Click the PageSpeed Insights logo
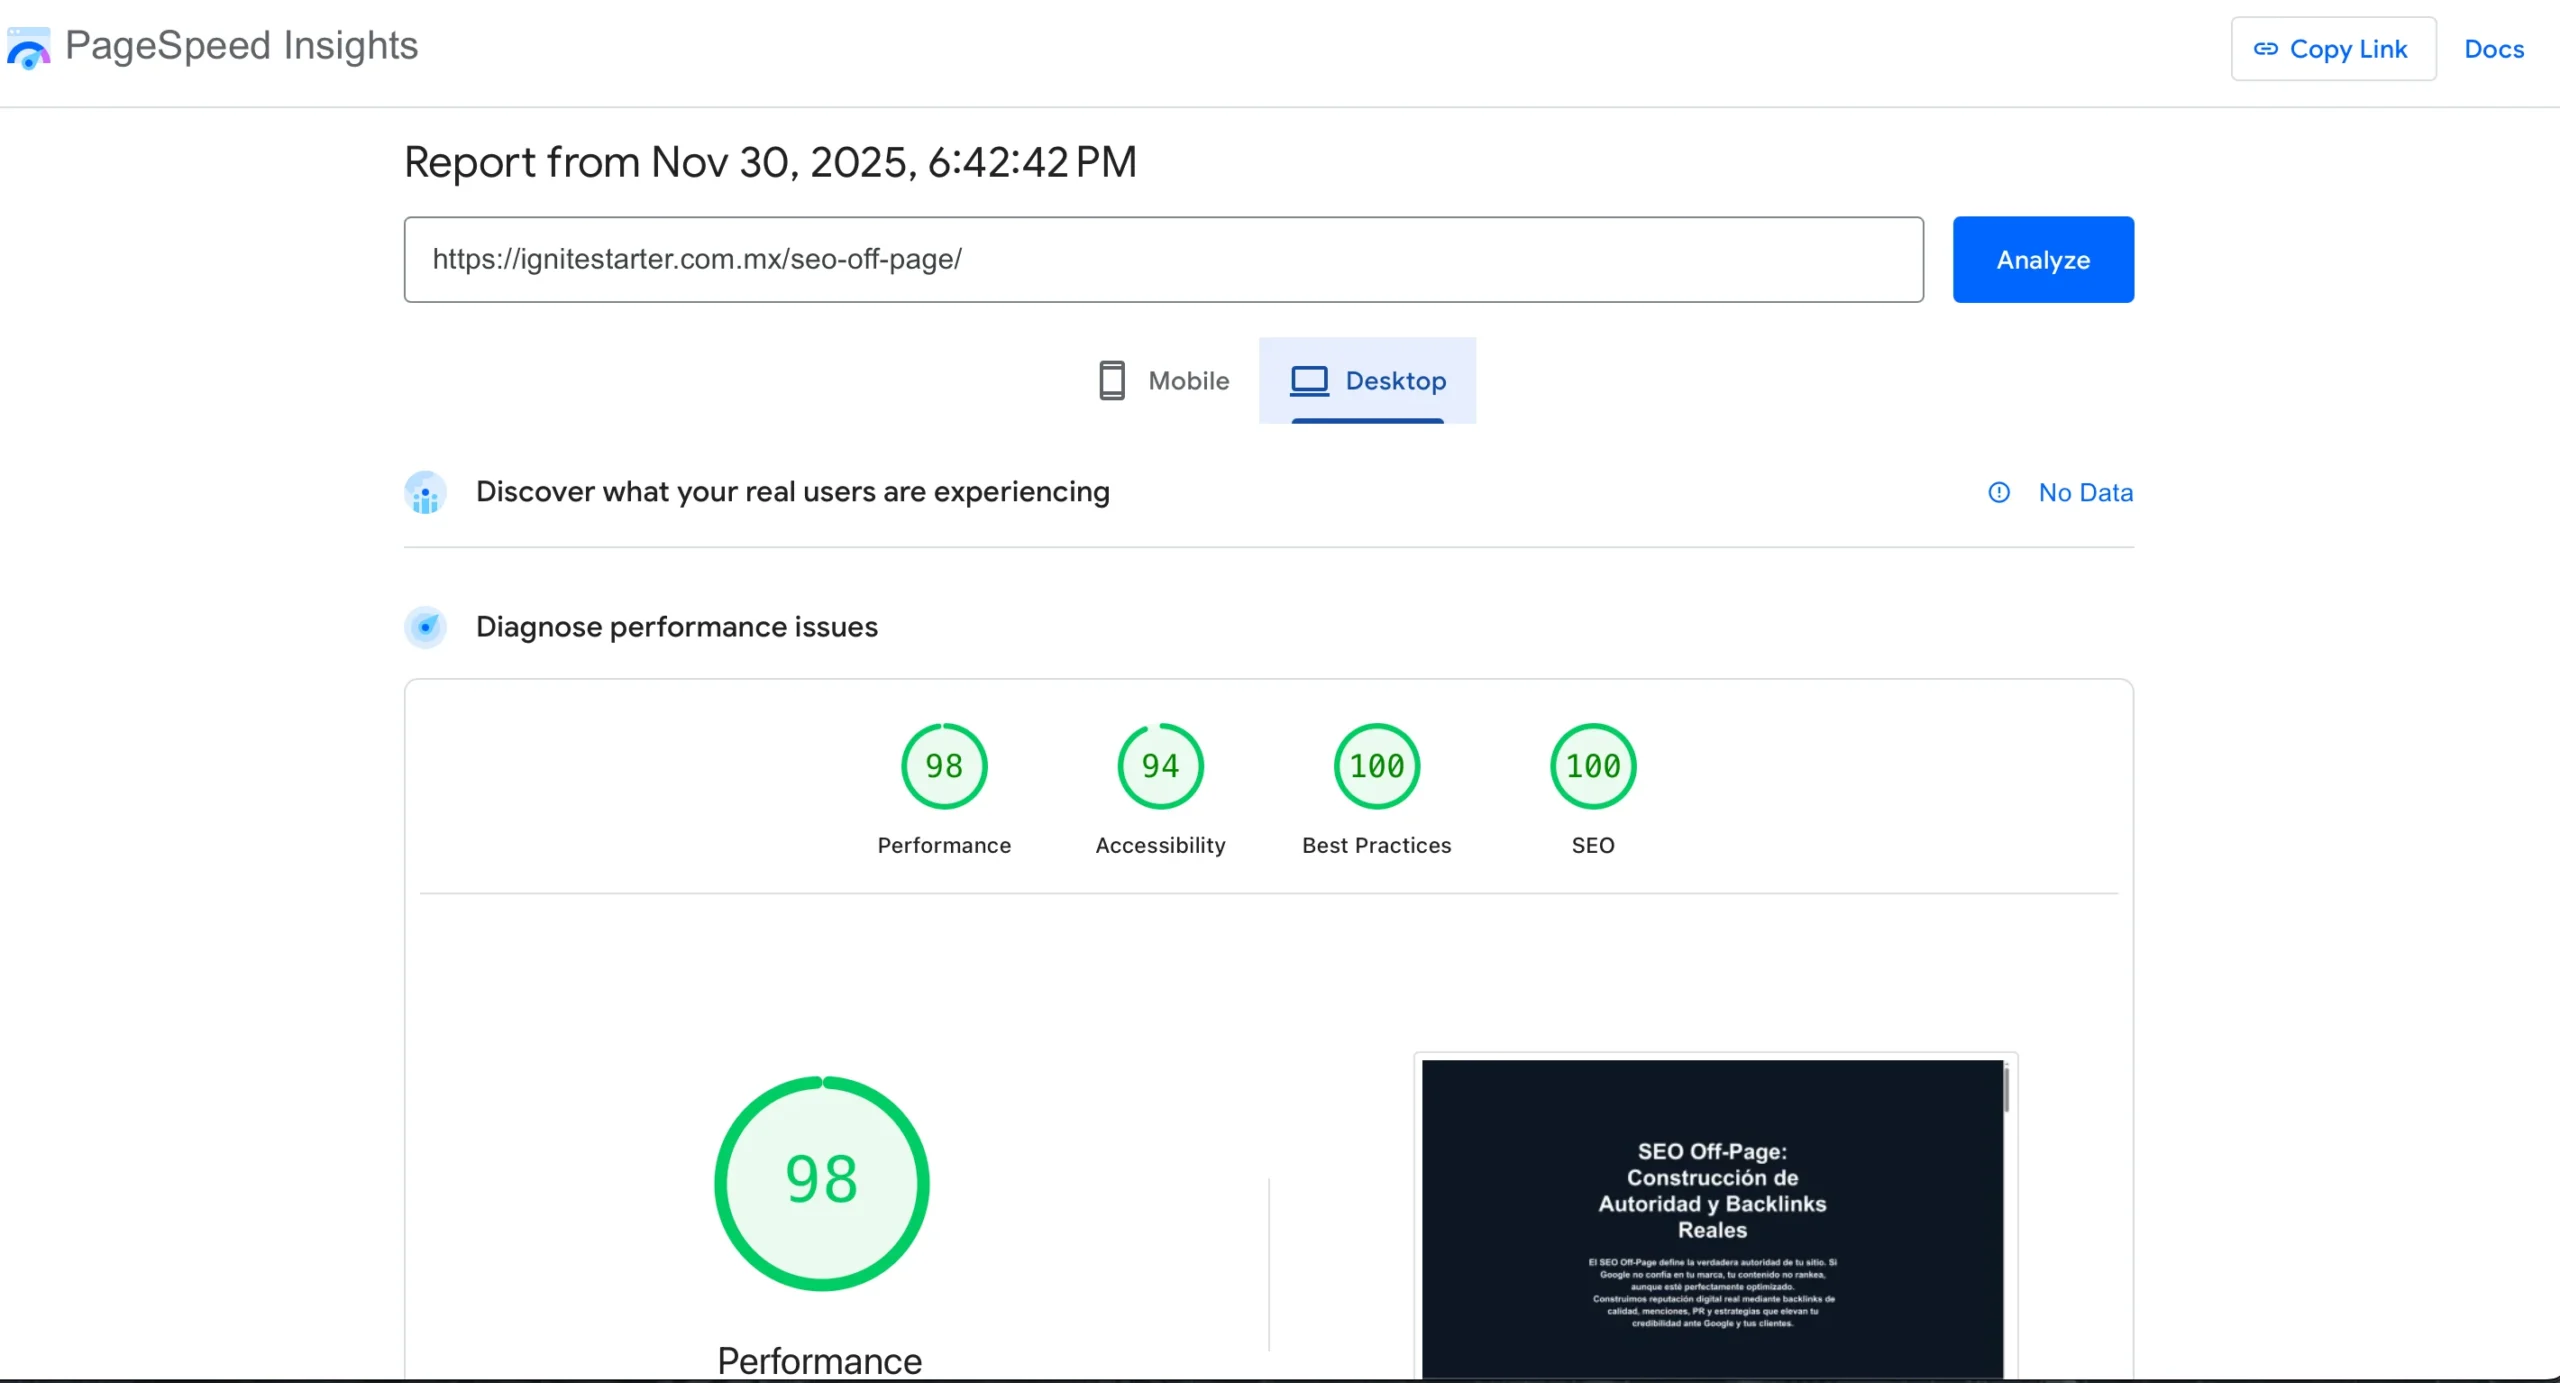 tap(28, 47)
